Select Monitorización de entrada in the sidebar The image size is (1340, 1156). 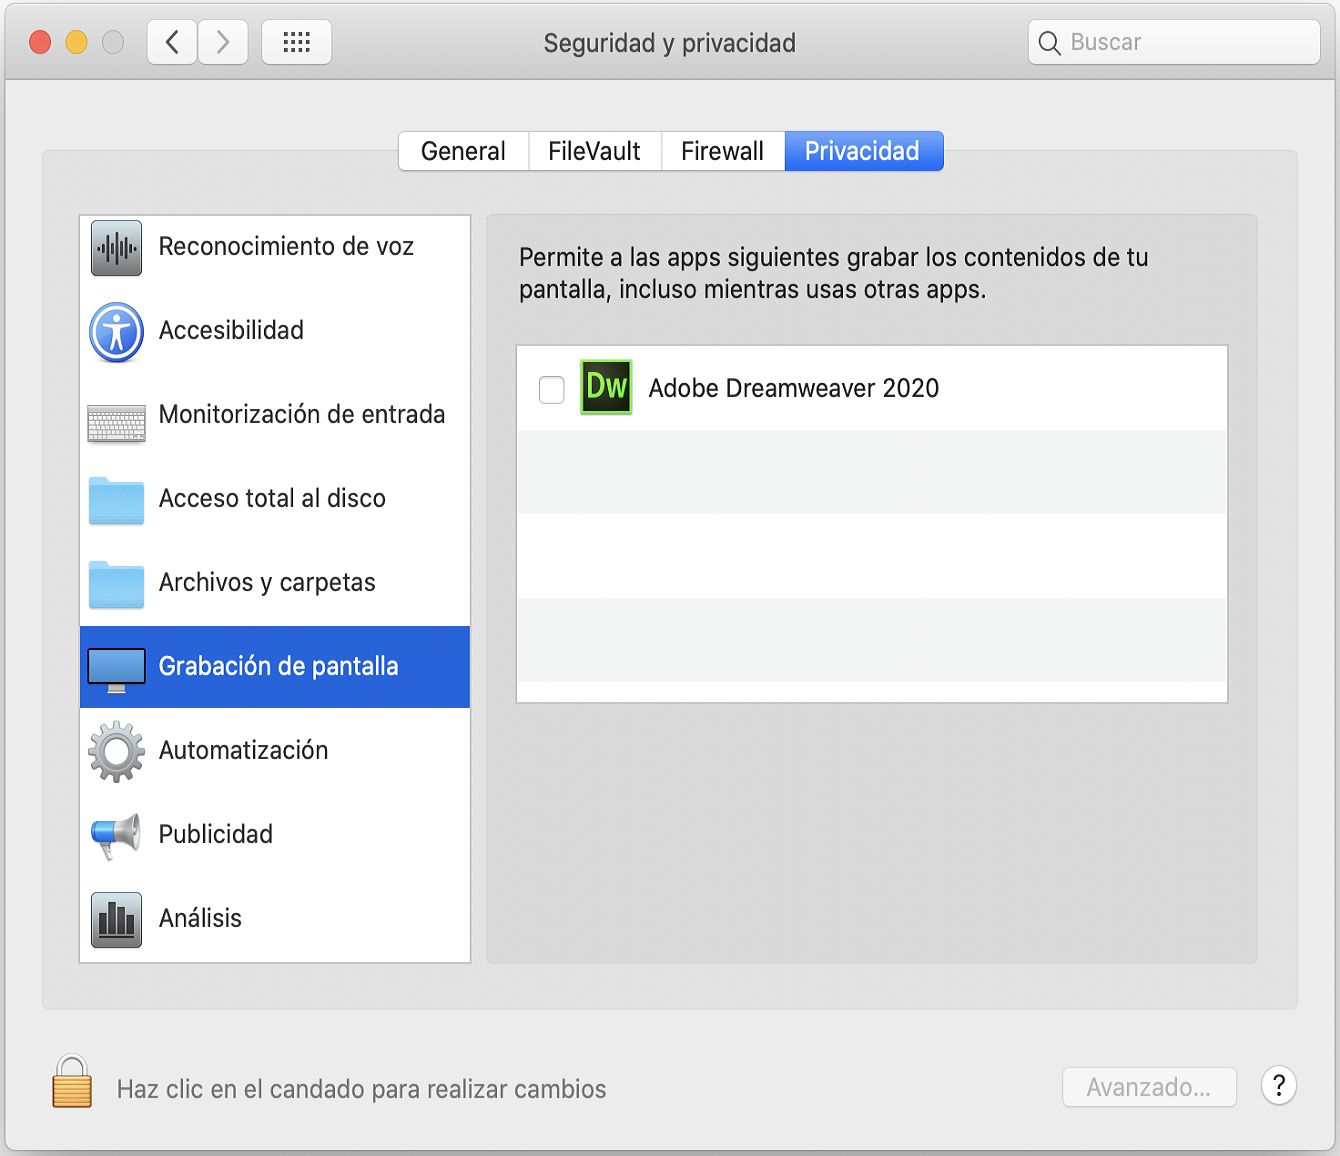[302, 415]
